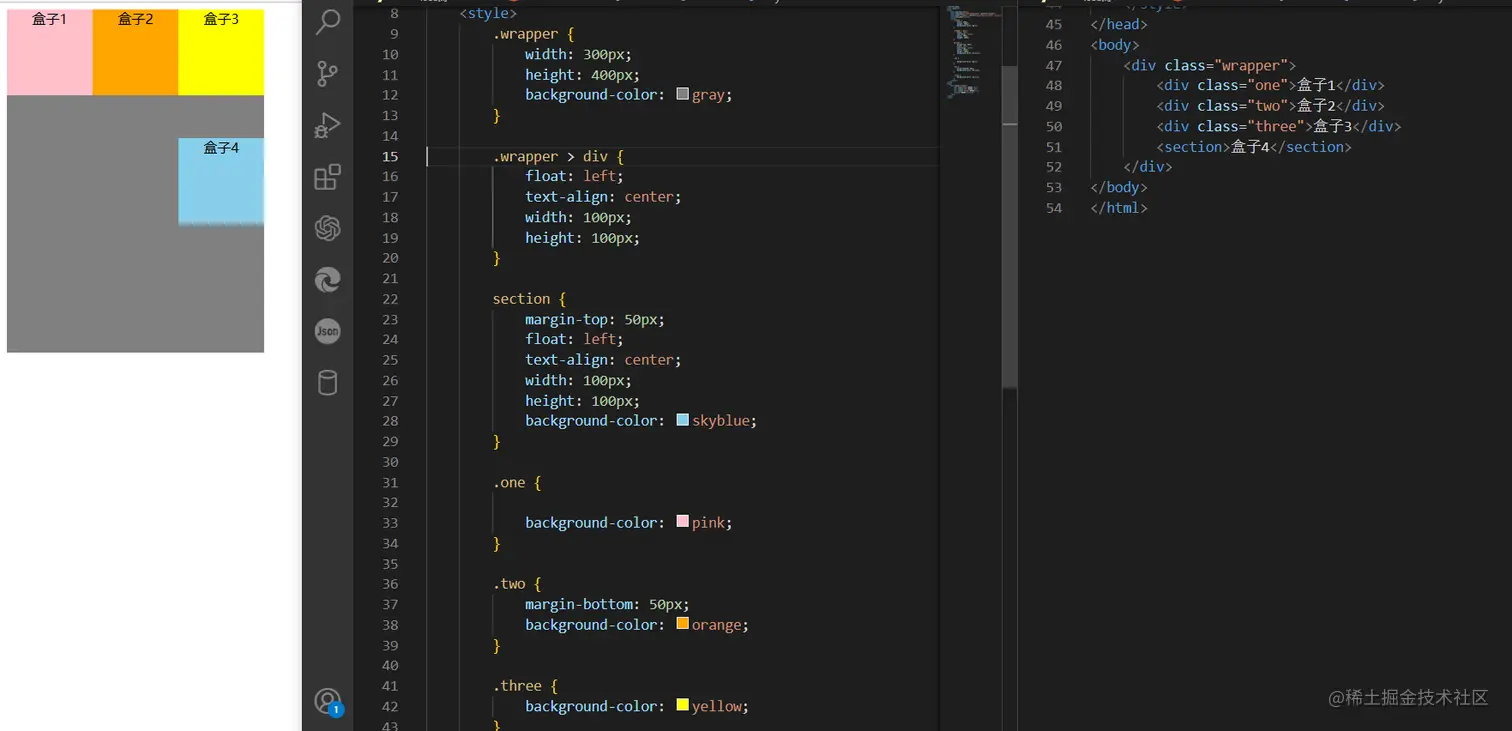Open the Run and Debug view
Screen dimensions: 1512x731
pos(327,125)
